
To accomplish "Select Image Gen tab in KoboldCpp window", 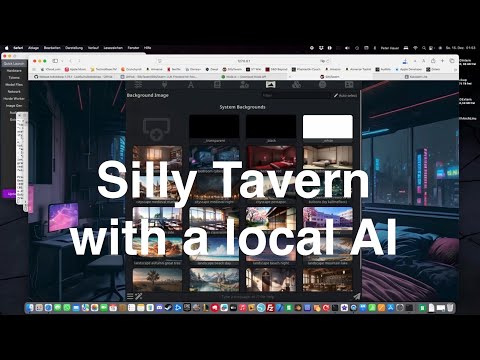I will (14, 106).
